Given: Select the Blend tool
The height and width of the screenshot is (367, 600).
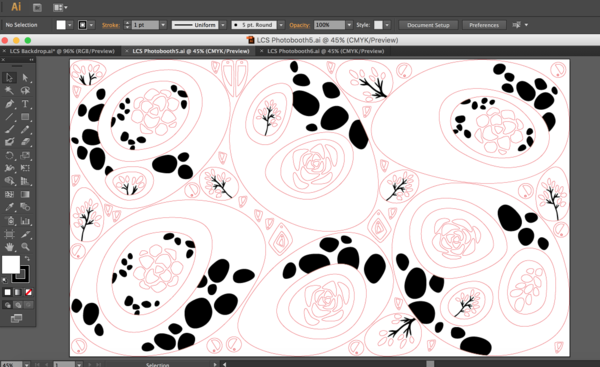Looking at the screenshot, I should [x=25, y=207].
